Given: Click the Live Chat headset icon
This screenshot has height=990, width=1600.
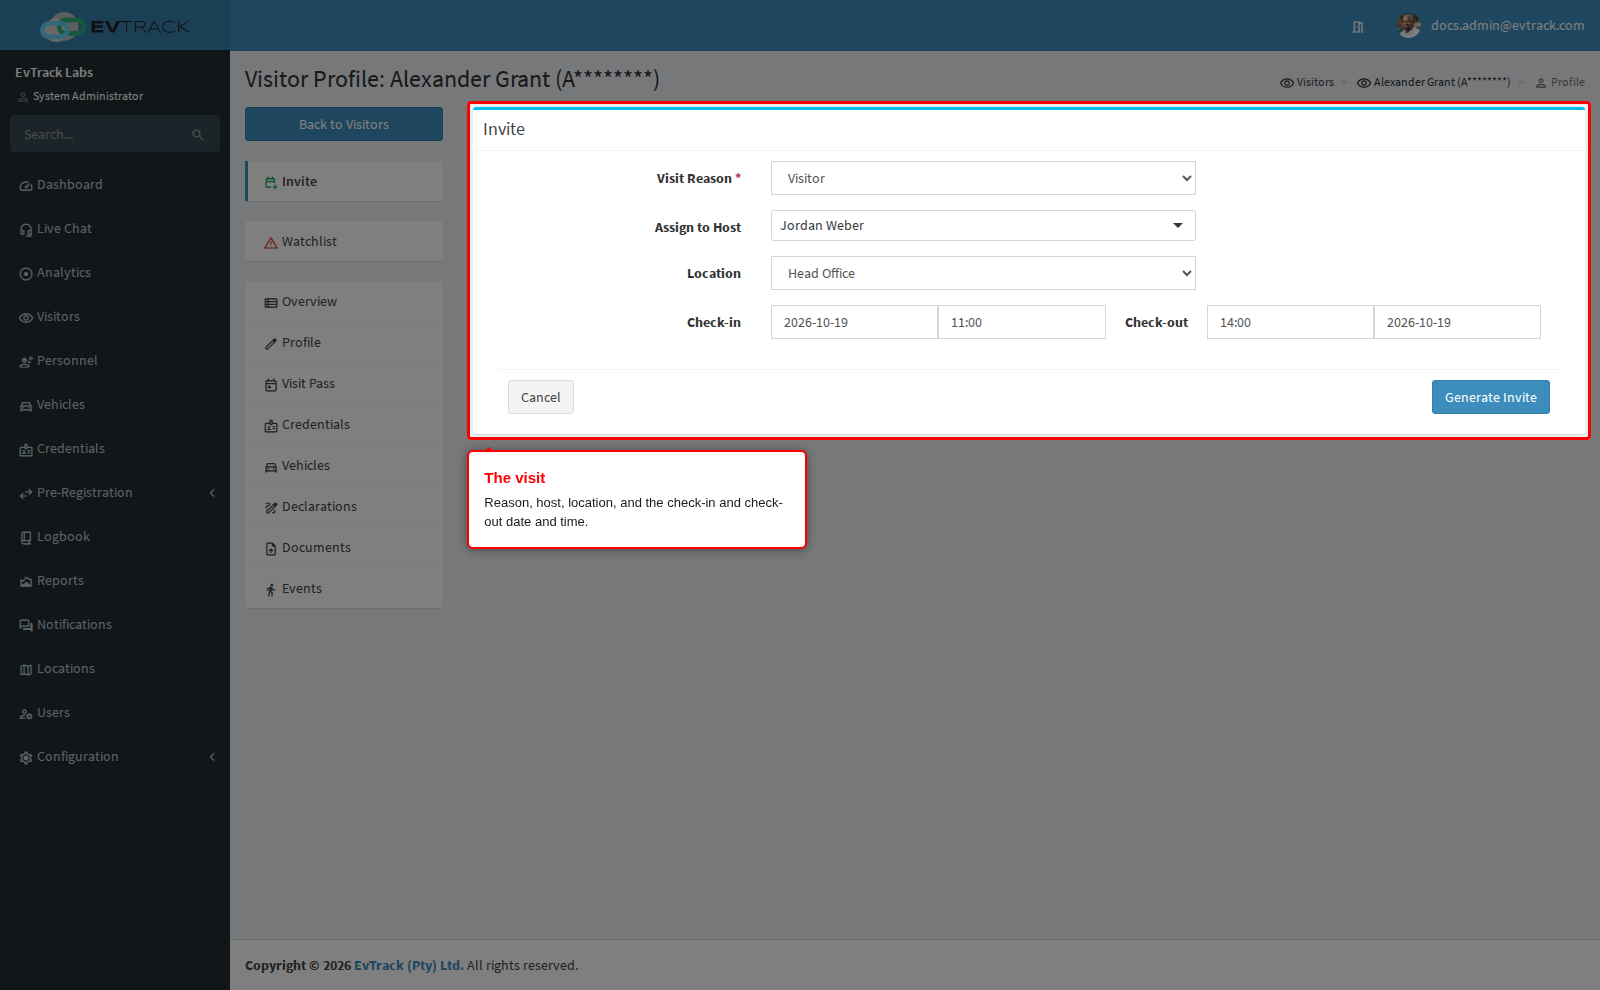Looking at the screenshot, I should tap(26, 230).
